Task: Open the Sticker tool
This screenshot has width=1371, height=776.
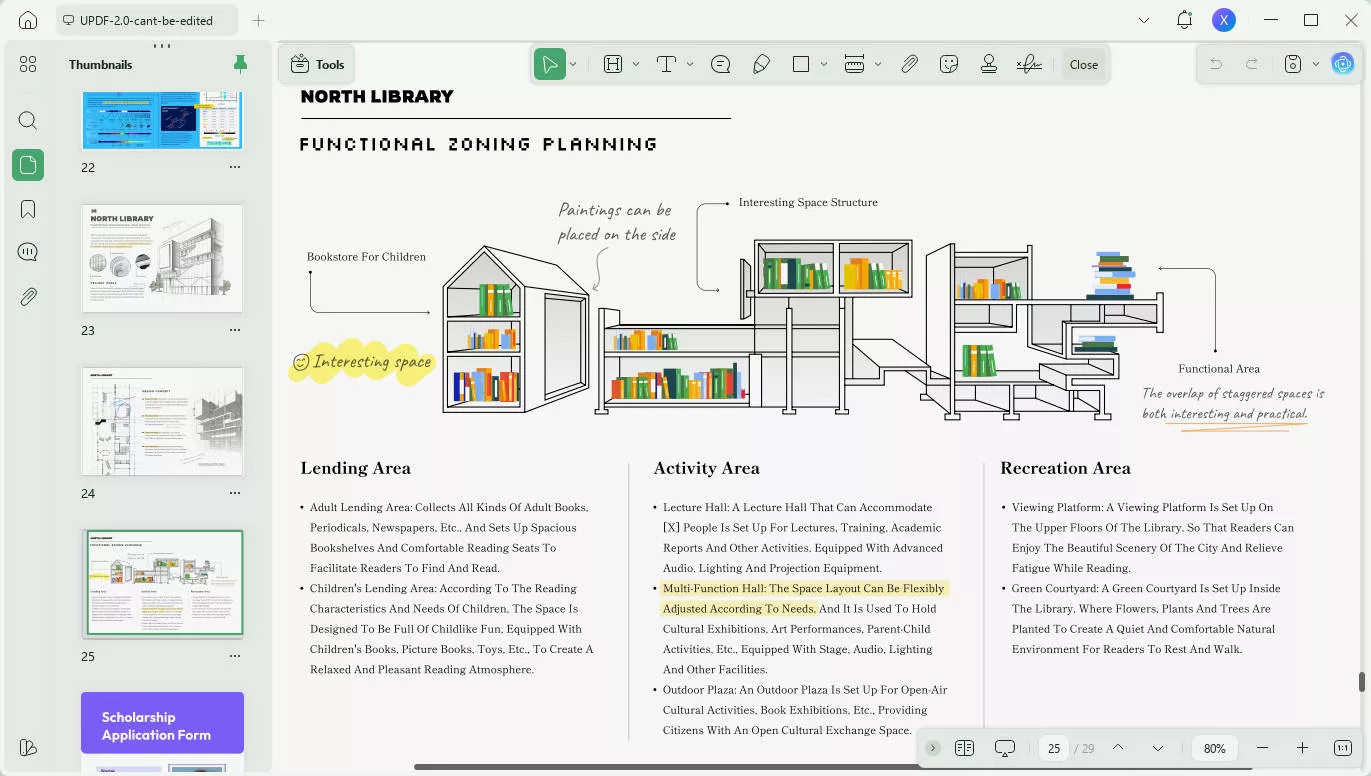Action: pyautogui.click(x=948, y=63)
